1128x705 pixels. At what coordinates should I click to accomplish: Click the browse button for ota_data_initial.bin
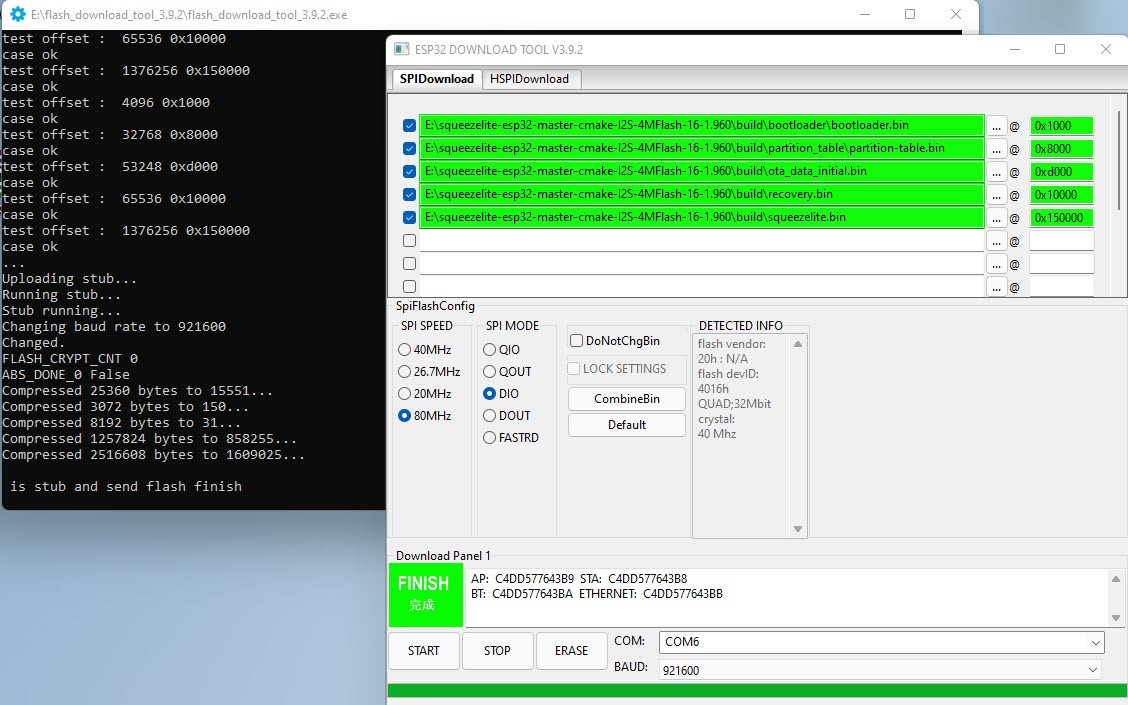pyautogui.click(x=996, y=172)
